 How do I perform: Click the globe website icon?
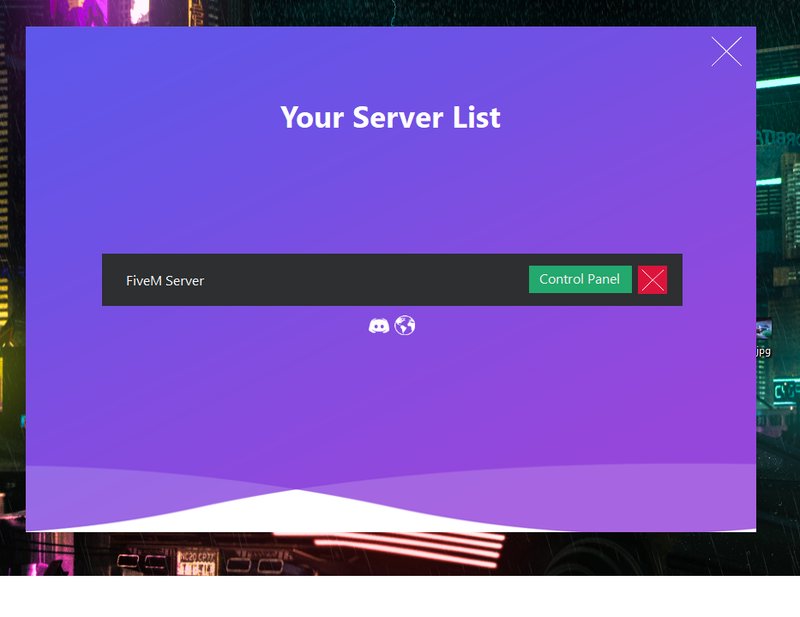[405, 326]
